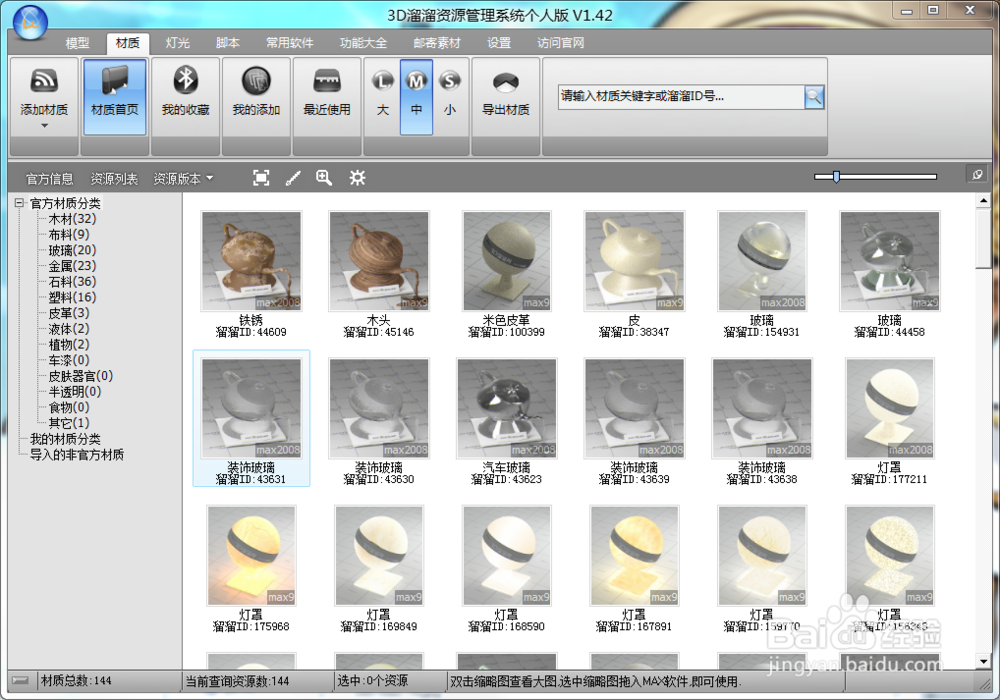Click the search magnifier beside the keyword box

812,98
